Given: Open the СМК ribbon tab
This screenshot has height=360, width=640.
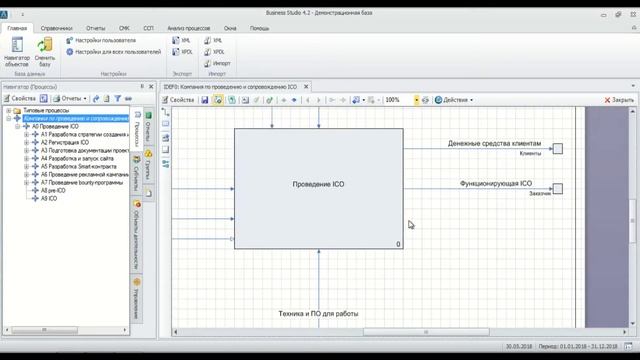Looking at the screenshot, I should pyautogui.click(x=124, y=28).
